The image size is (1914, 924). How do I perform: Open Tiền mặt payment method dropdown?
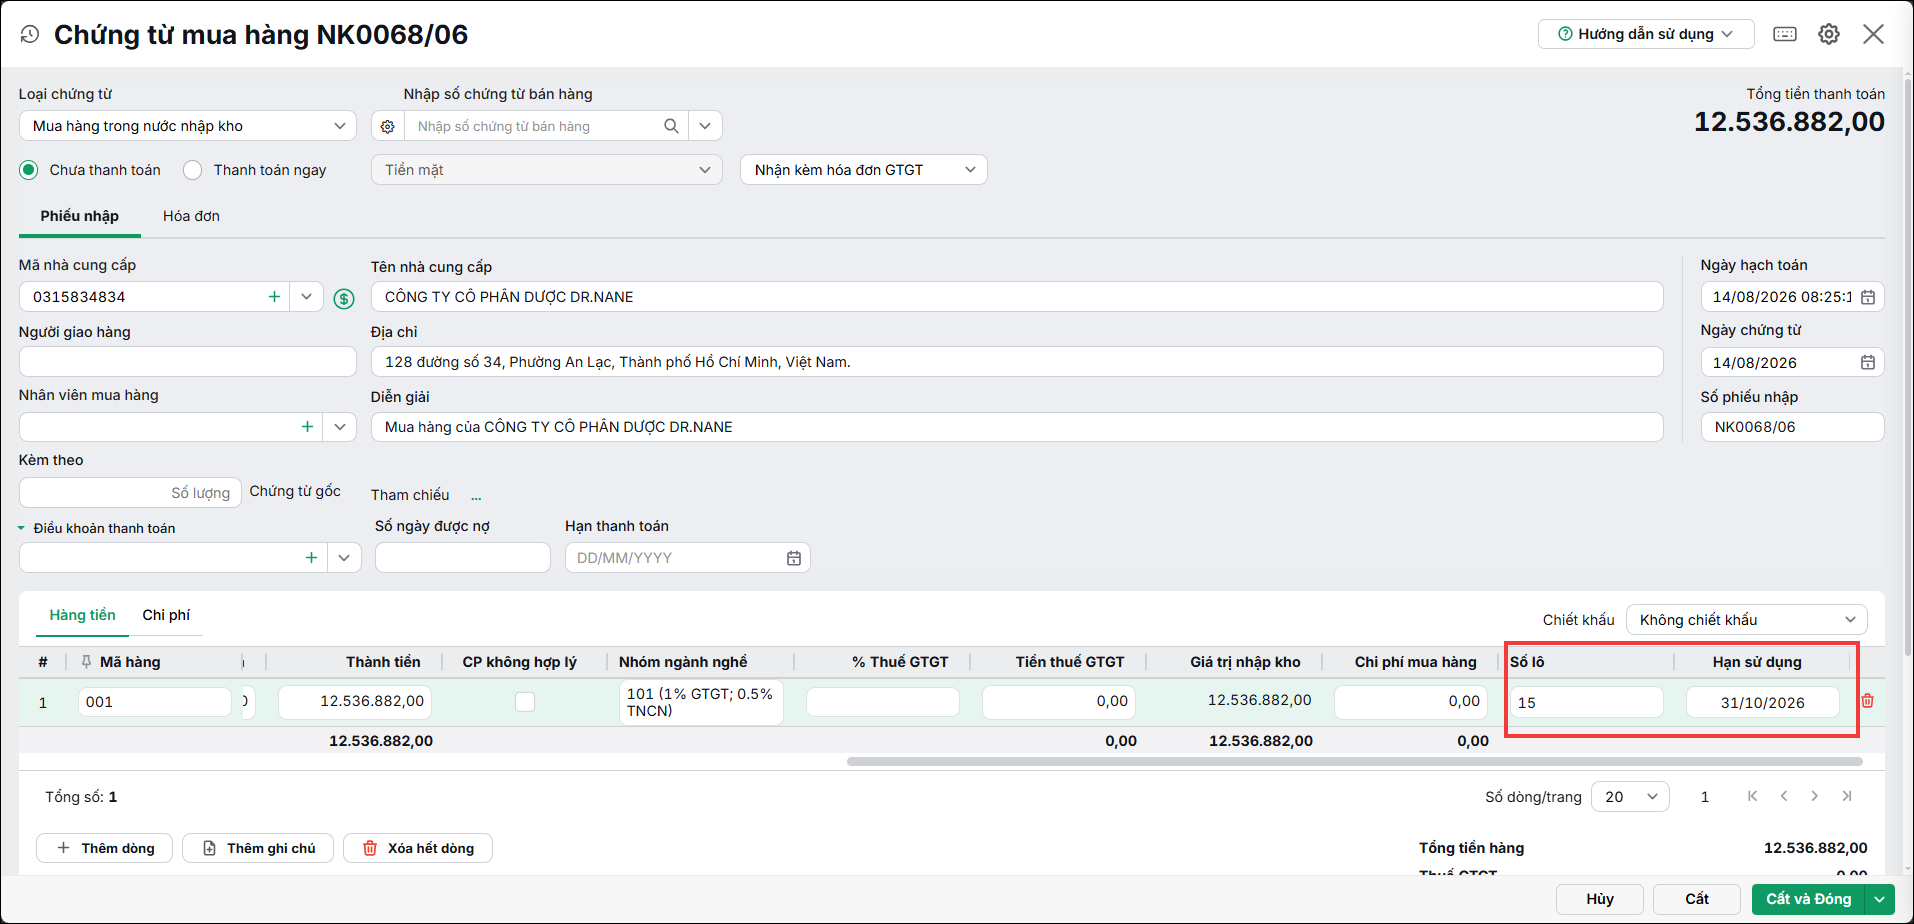click(546, 170)
